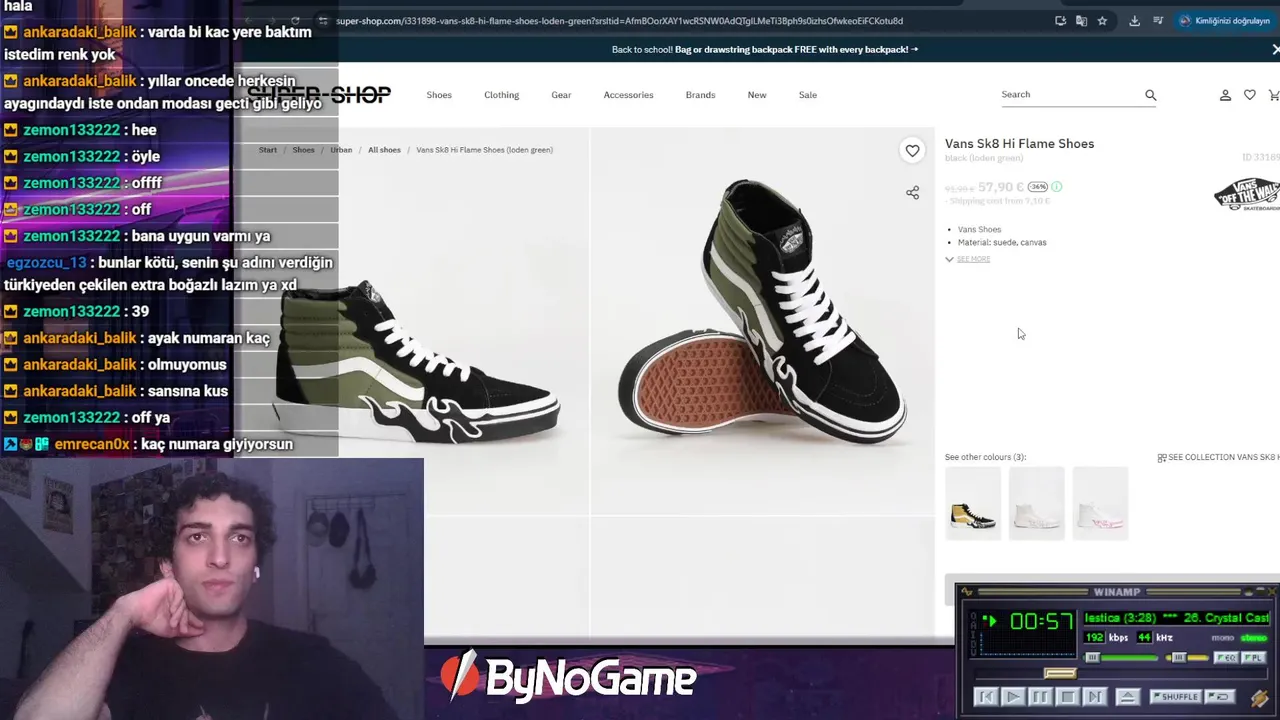Screen dimensions: 1280x720
Task: Click the translate page icon in address bar
Action: click(x=1081, y=20)
